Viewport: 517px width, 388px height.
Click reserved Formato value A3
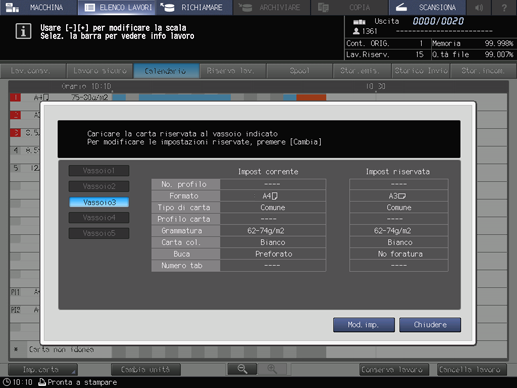pos(399,196)
